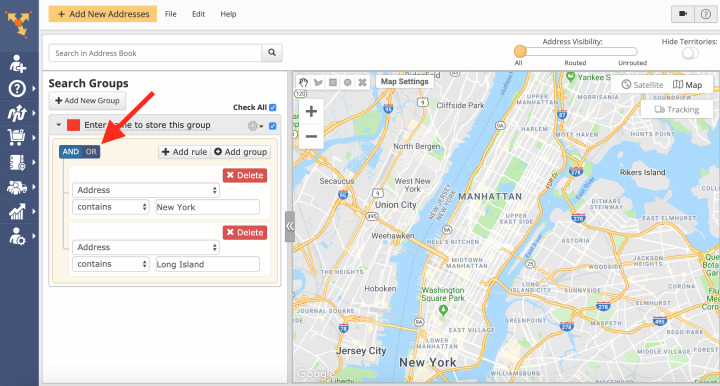
Task: Switch to Map view
Action: coord(687,84)
